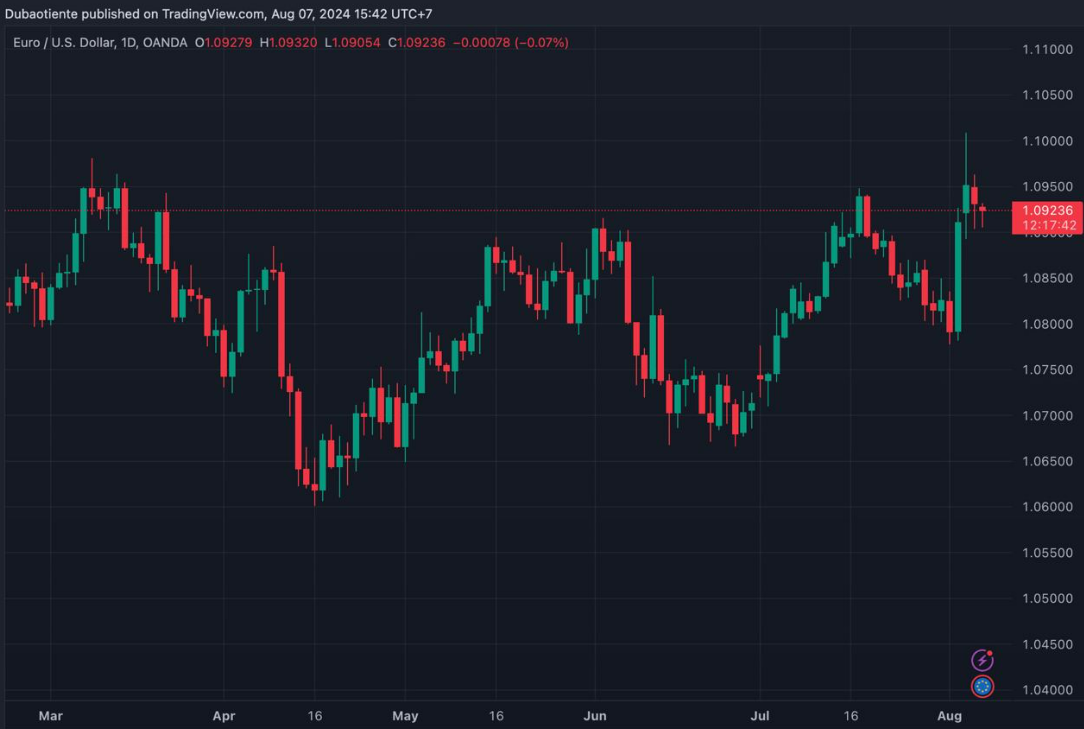Click the Jul label on the time axis
Image resolution: width=1084 pixels, height=729 pixels.
(x=760, y=716)
